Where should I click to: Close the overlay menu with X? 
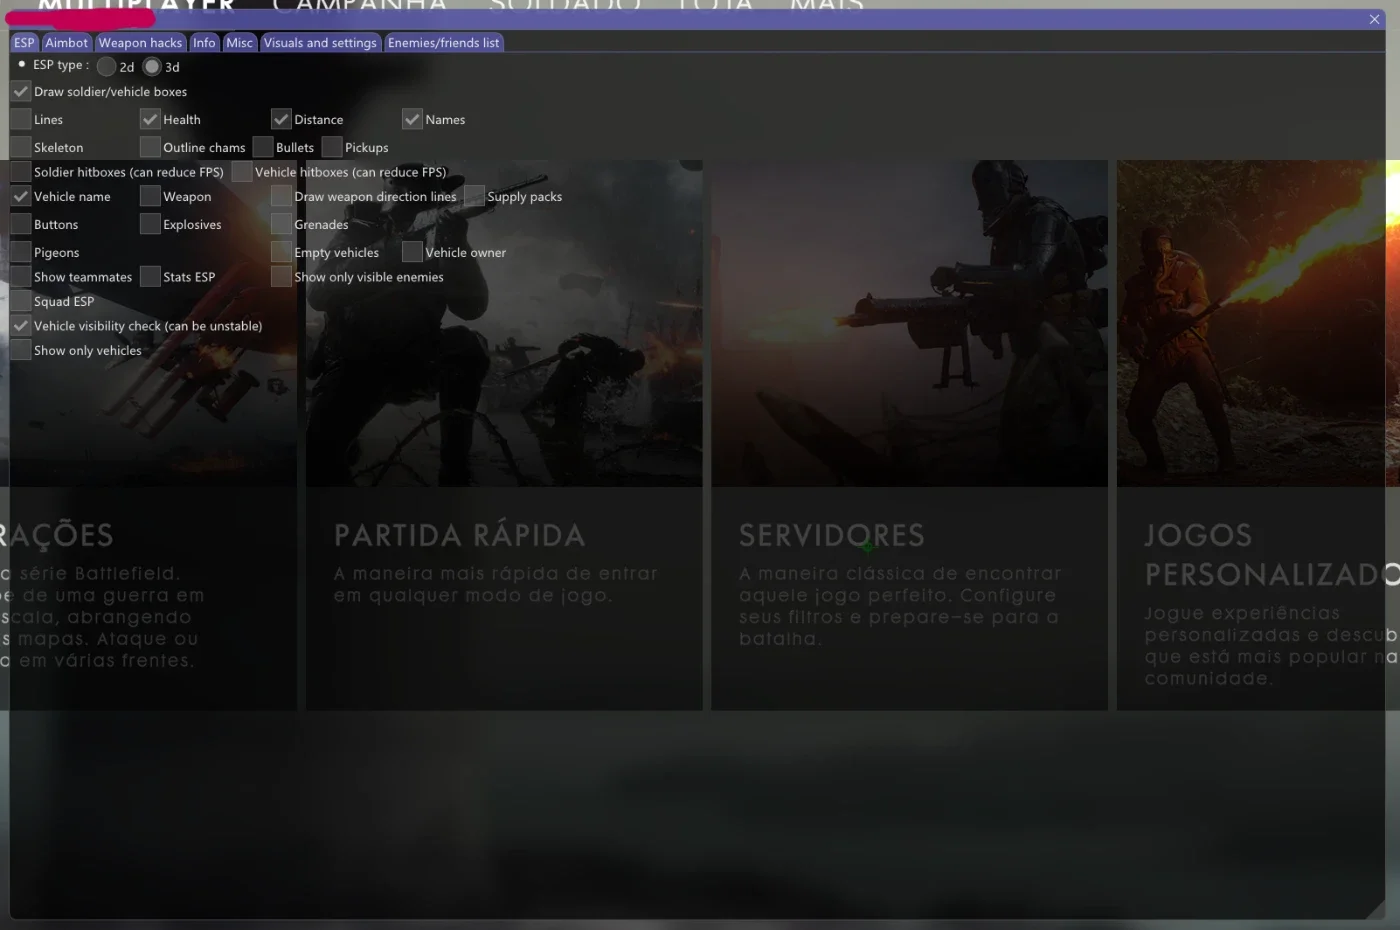pyautogui.click(x=1374, y=19)
